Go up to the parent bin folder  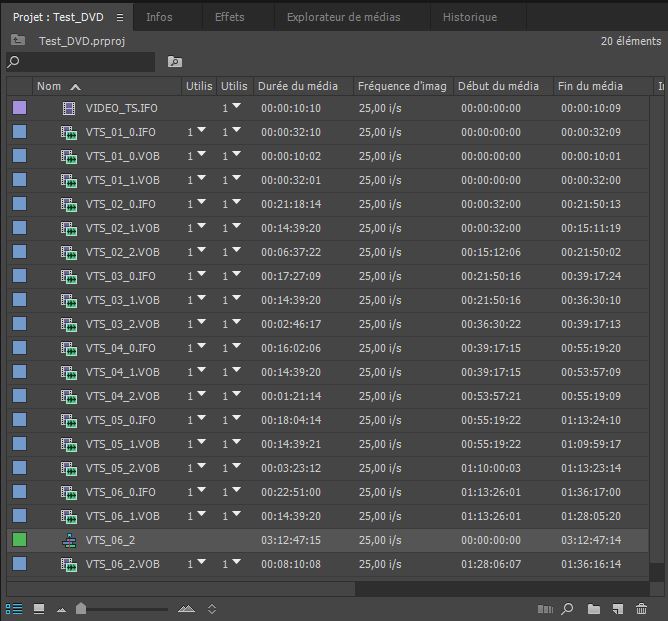pyautogui.click(x=18, y=40)
